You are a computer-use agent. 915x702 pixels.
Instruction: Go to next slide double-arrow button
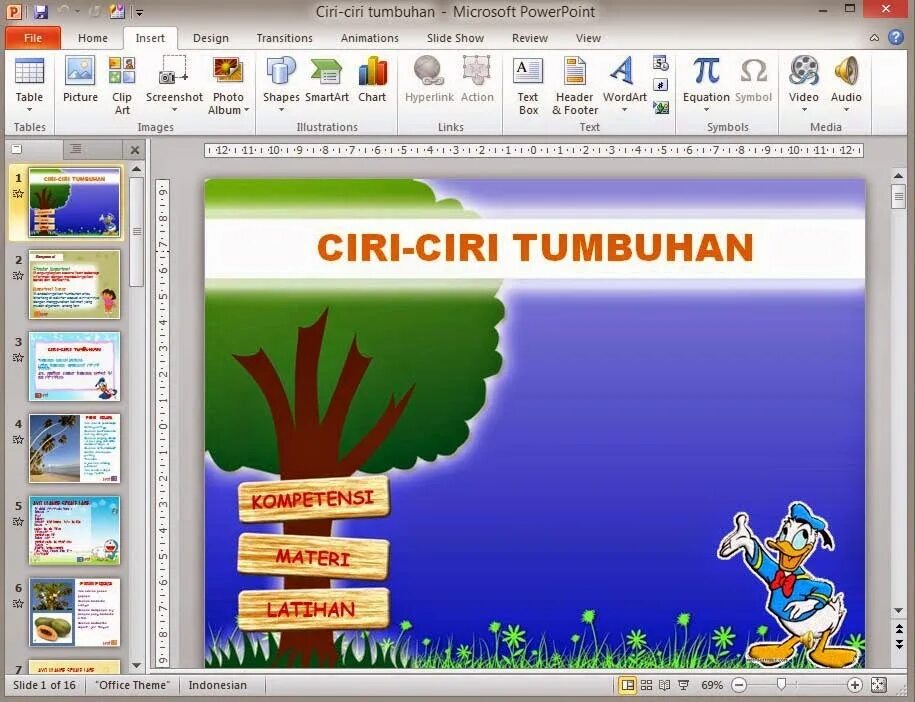899,644
